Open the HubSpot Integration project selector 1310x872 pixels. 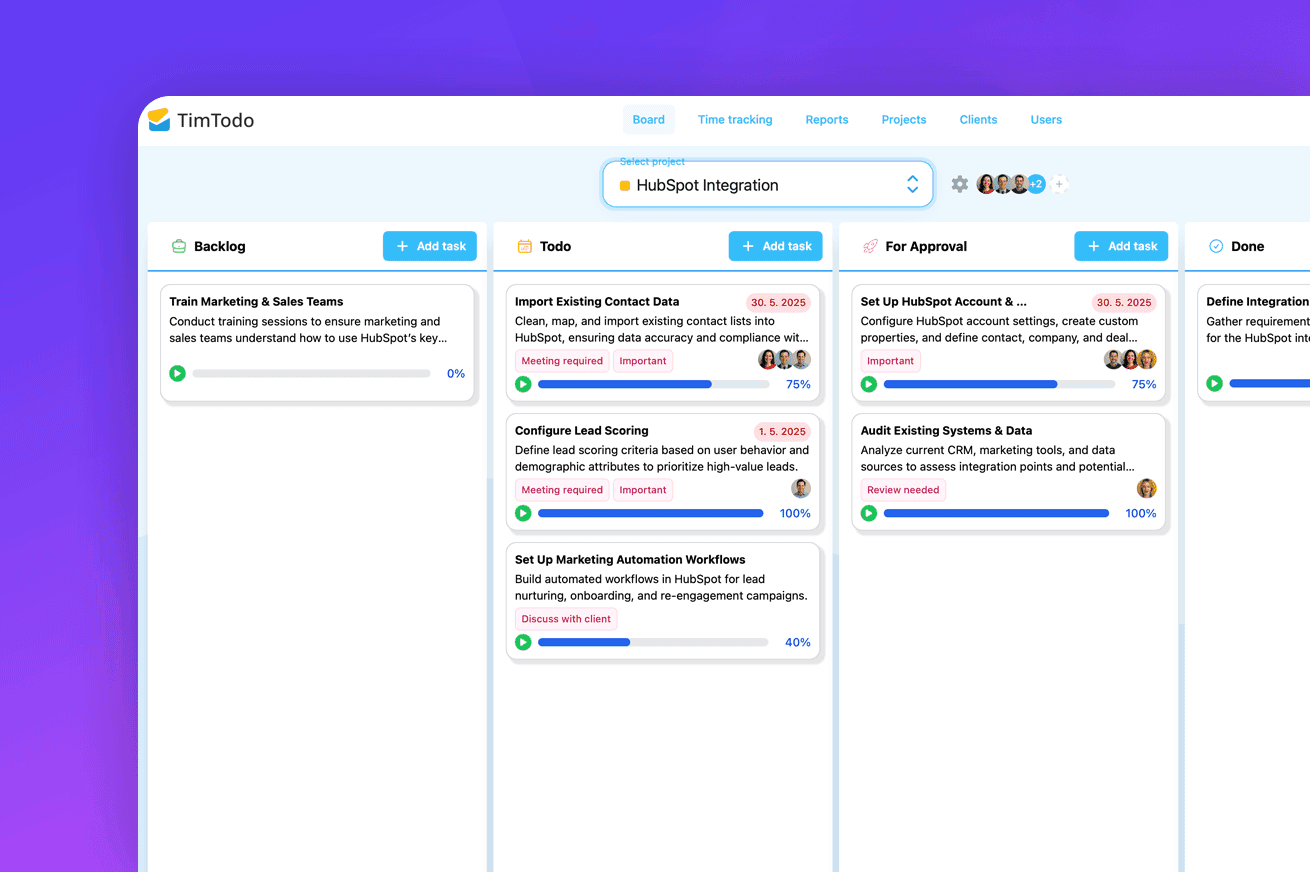click(x=767, y=184)
